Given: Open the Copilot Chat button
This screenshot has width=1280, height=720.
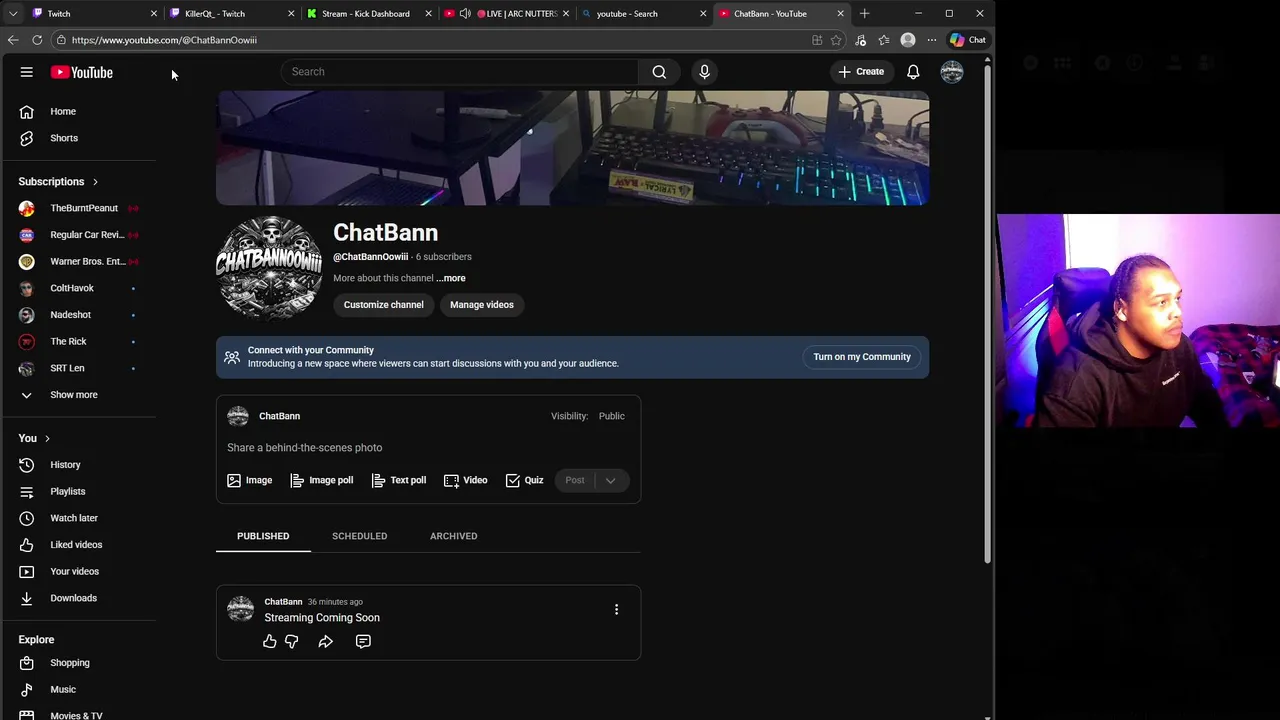Looking at the screenshot, I should pos(968,40).
